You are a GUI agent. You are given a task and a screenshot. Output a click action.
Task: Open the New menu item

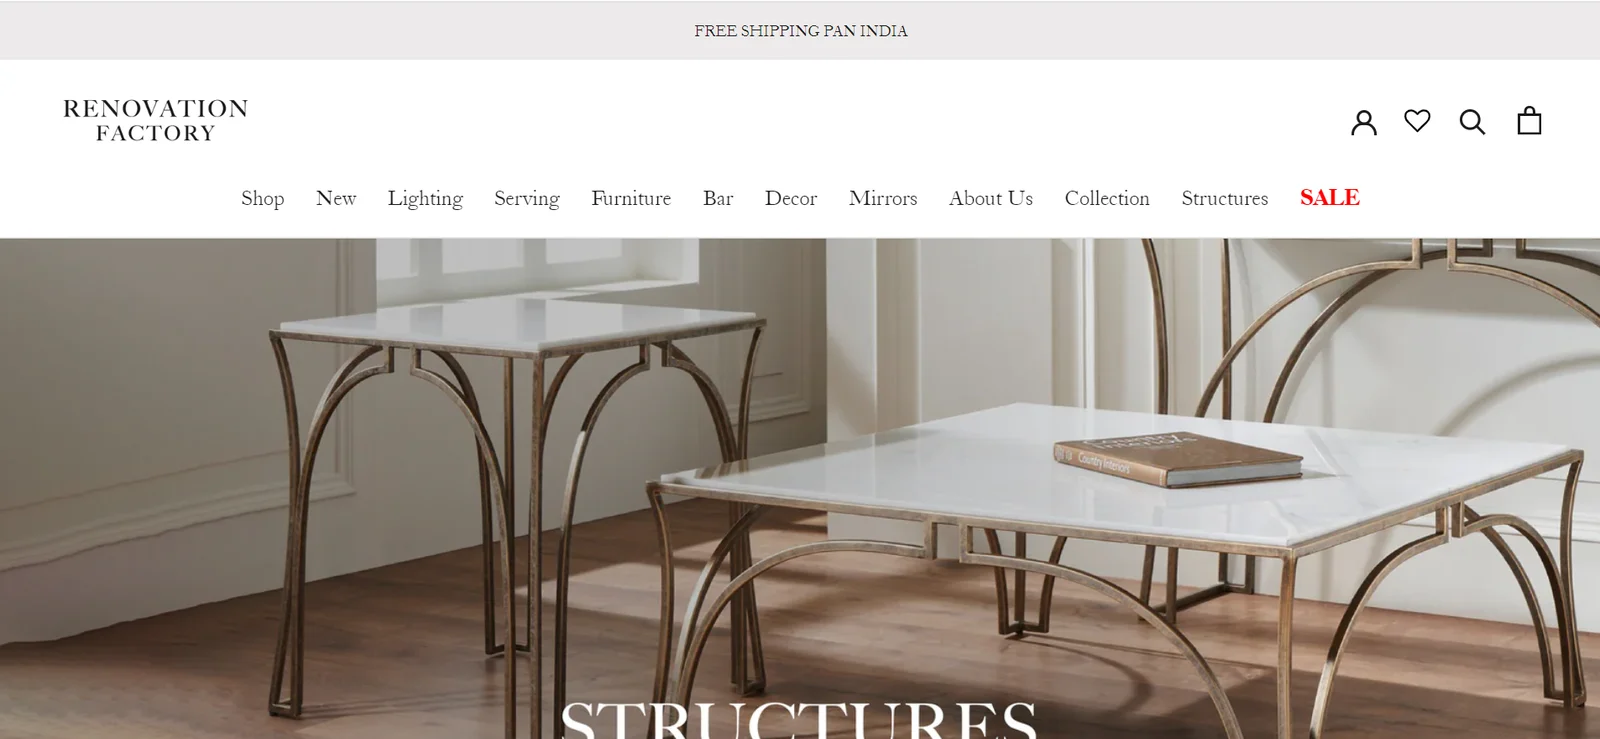tap(336, 198)
